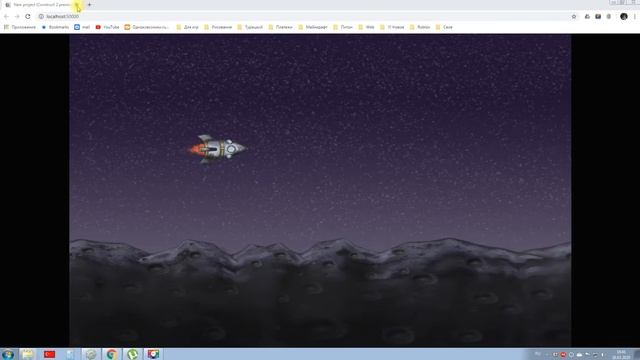This screenshot has width=640, height=360.
Task: Open a new tab with the plus button
Action: [x=89, y=5]
